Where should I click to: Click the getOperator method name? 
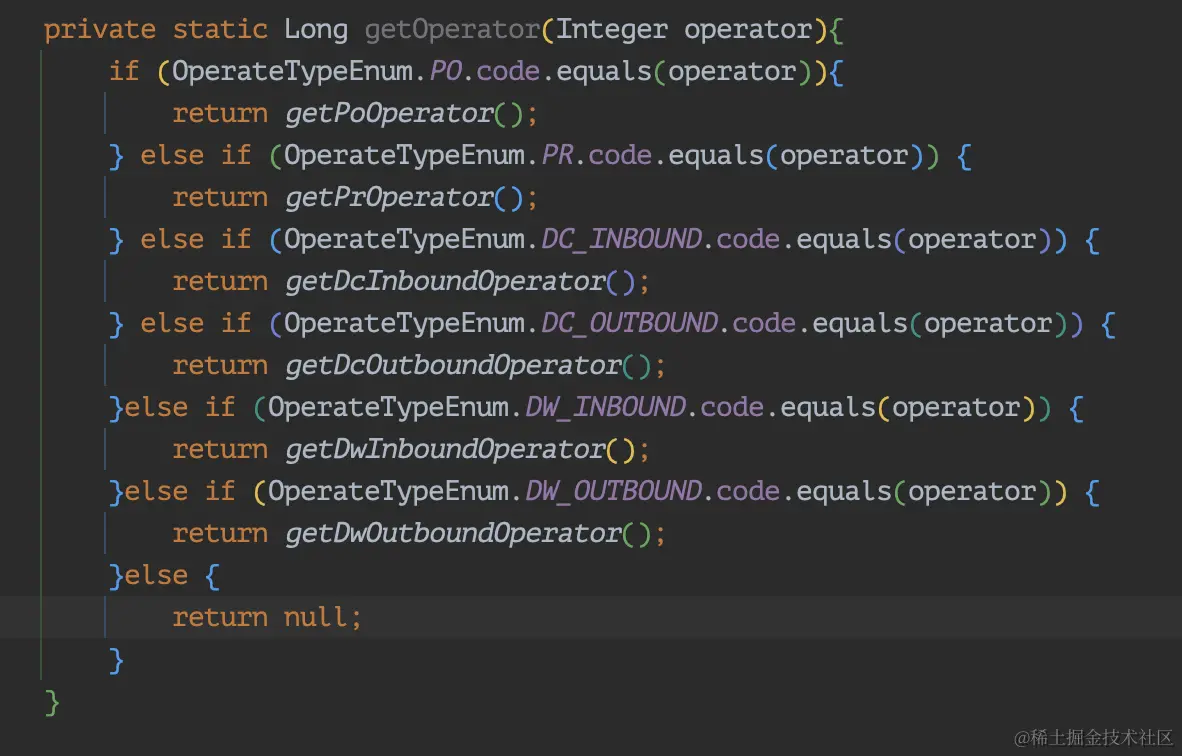coord(452,30)
